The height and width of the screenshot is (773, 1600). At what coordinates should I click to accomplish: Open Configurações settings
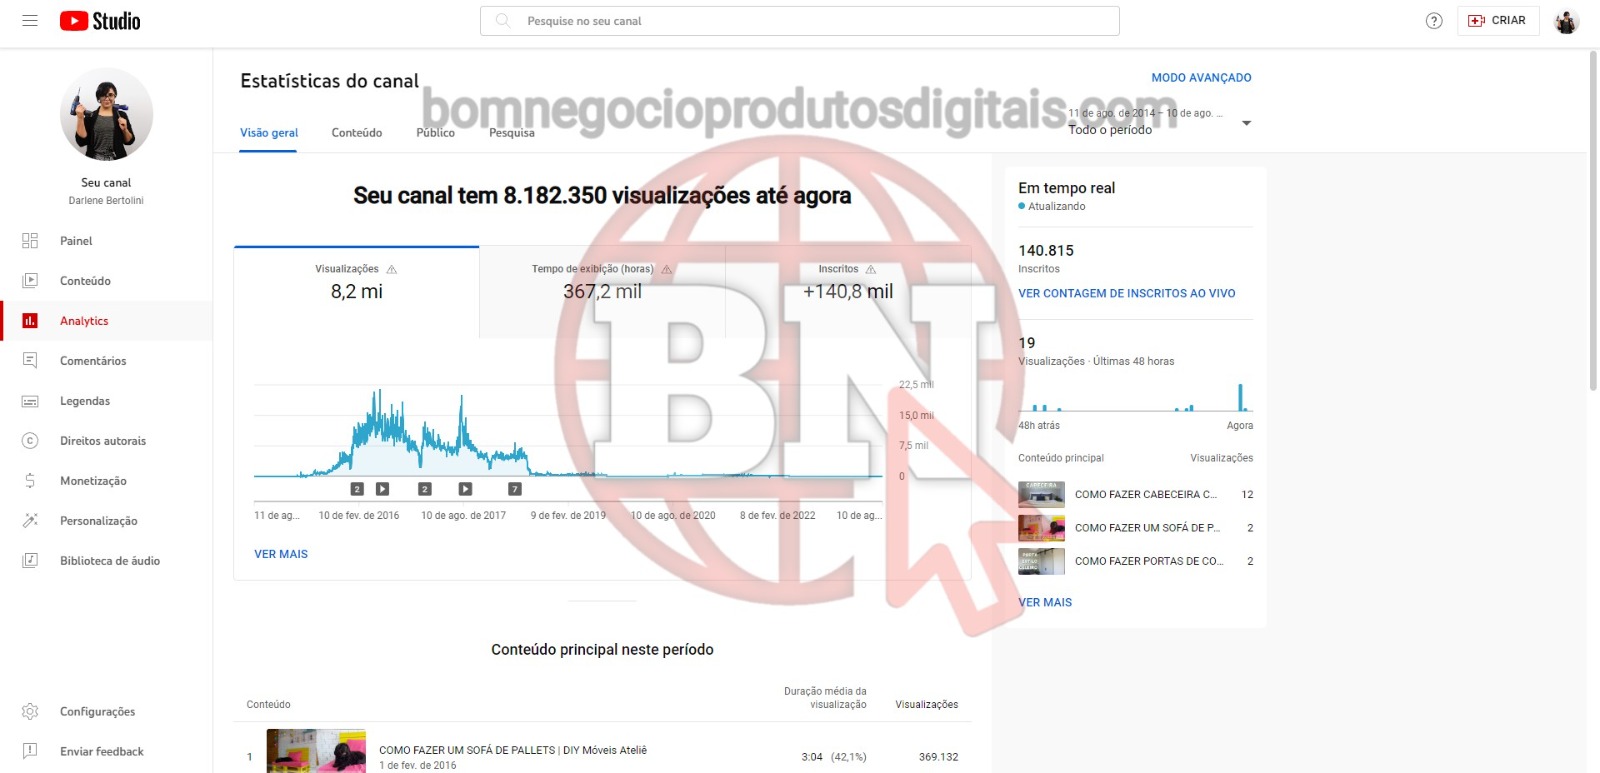[x=97, y=712]
